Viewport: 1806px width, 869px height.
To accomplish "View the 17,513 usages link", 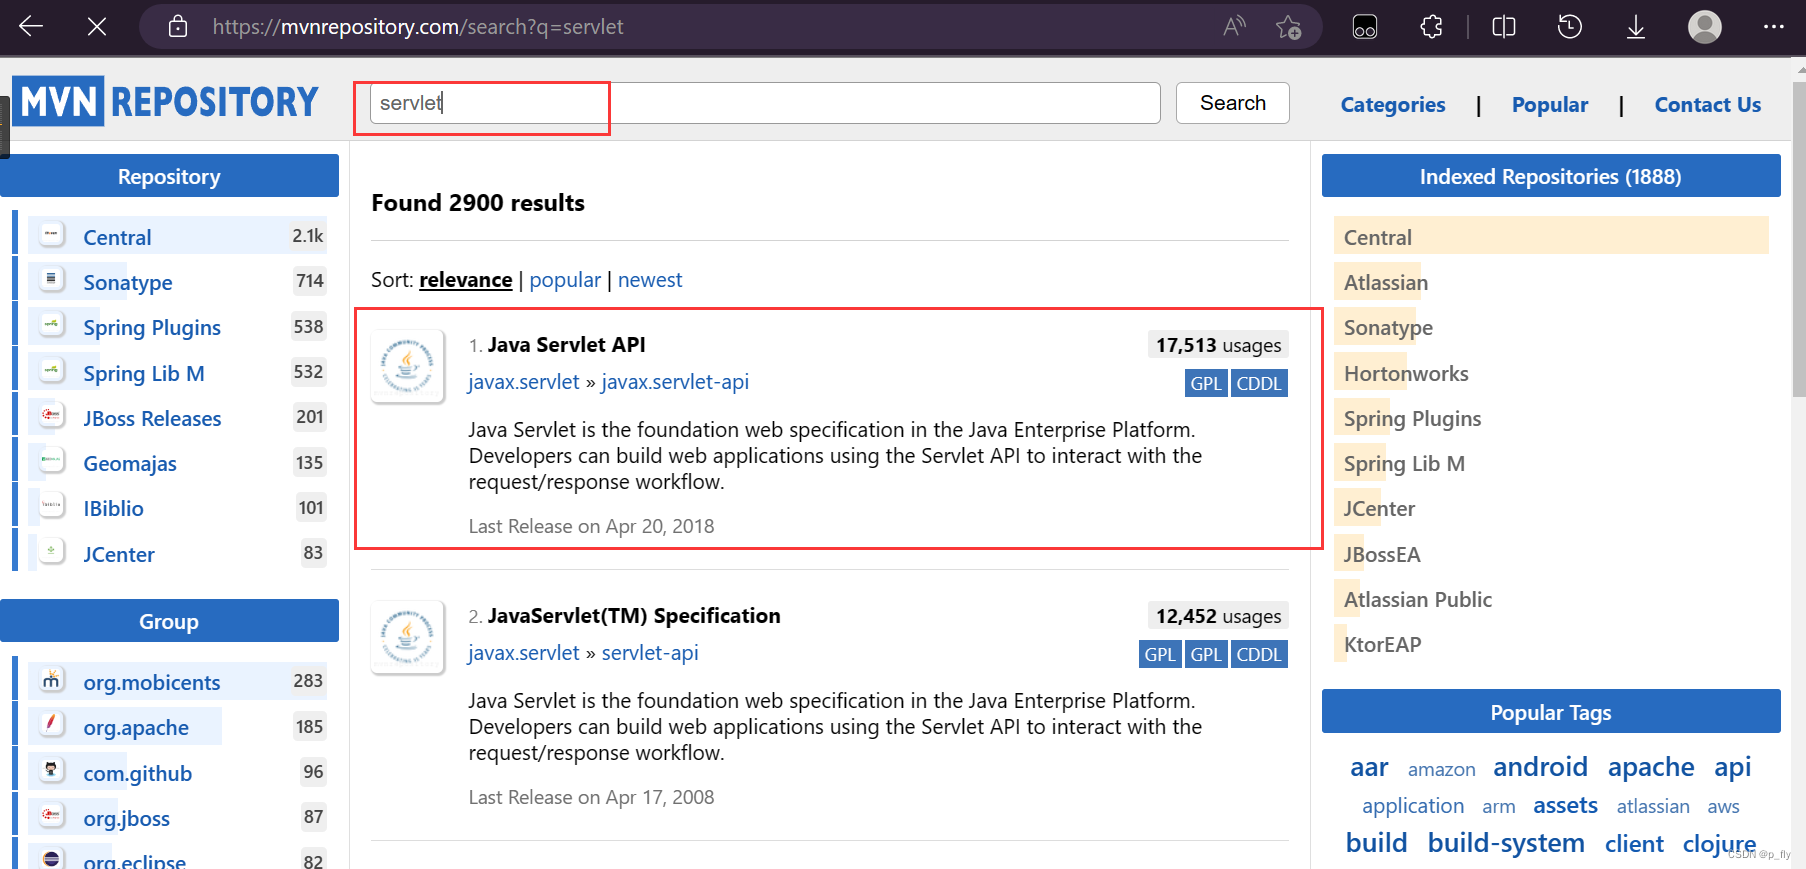I will tap(1218, 345).
